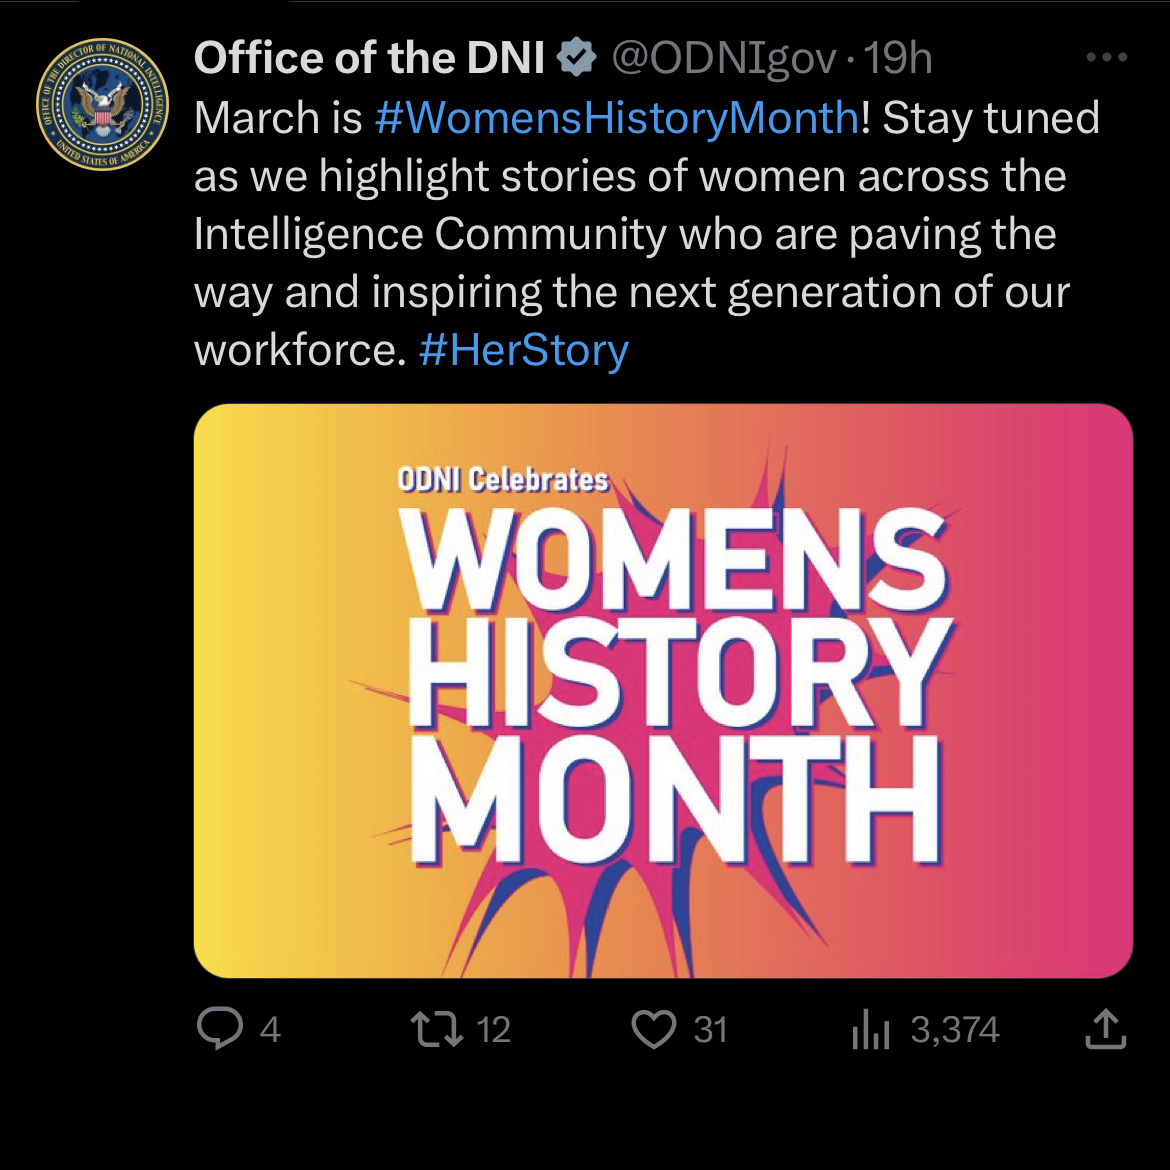Click the 'ODNI Celebrates' text in the banner
Image resolution: width=1170 pixels, height=1170 pixels.
503,479
